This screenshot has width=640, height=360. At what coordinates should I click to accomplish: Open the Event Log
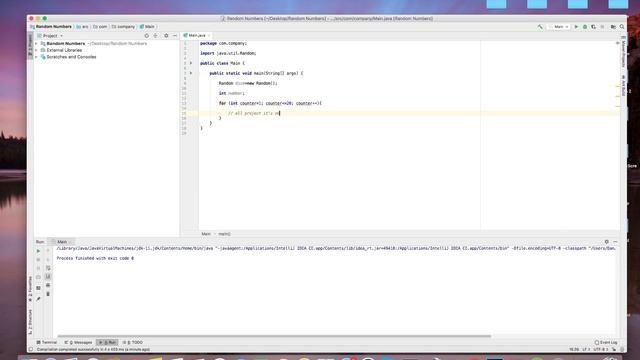(606, 342)
